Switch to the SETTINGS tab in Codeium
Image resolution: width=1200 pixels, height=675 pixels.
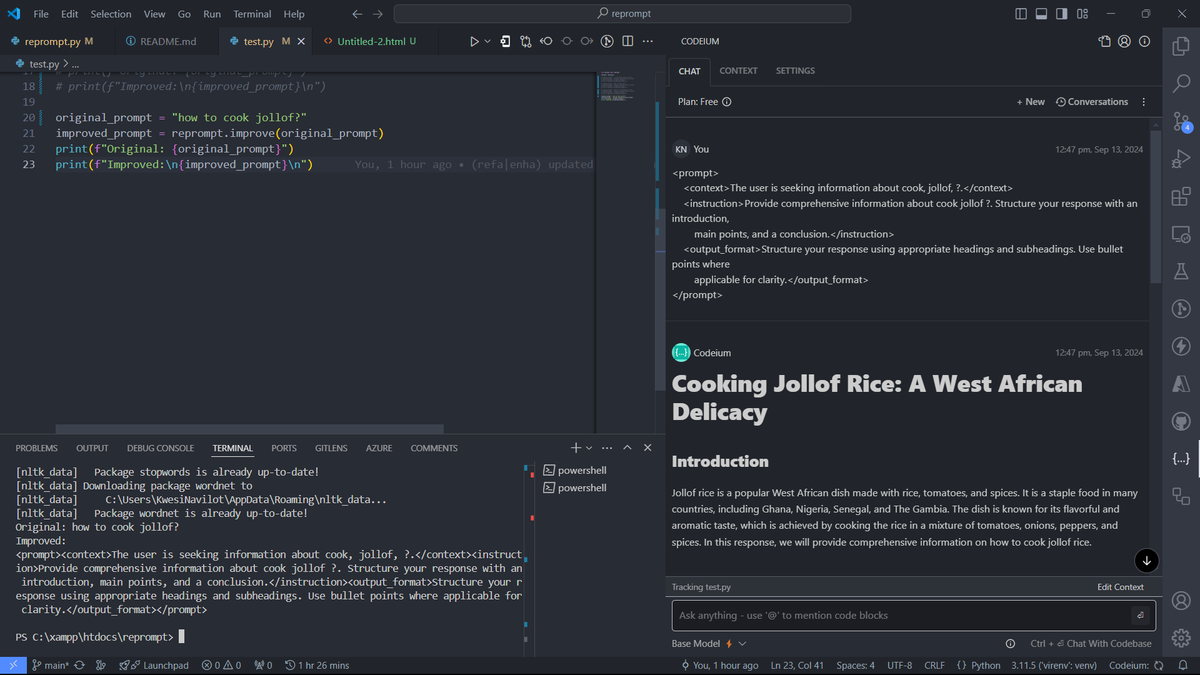[795, 71]
